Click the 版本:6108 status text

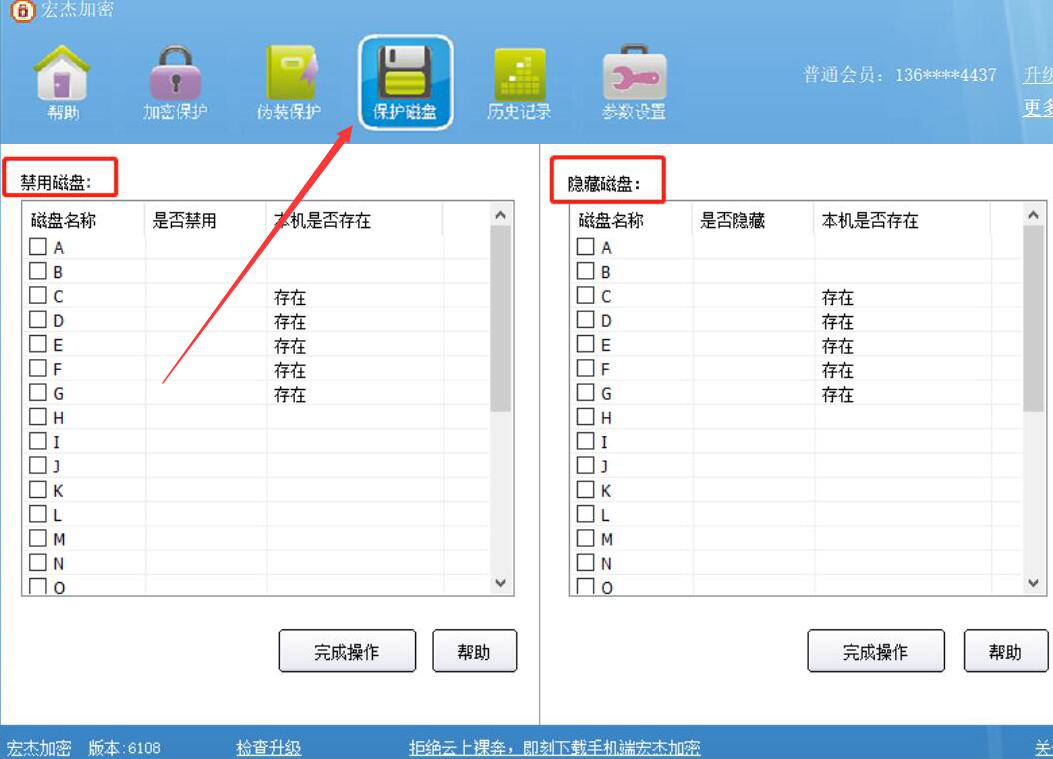(x=124, y=748)
